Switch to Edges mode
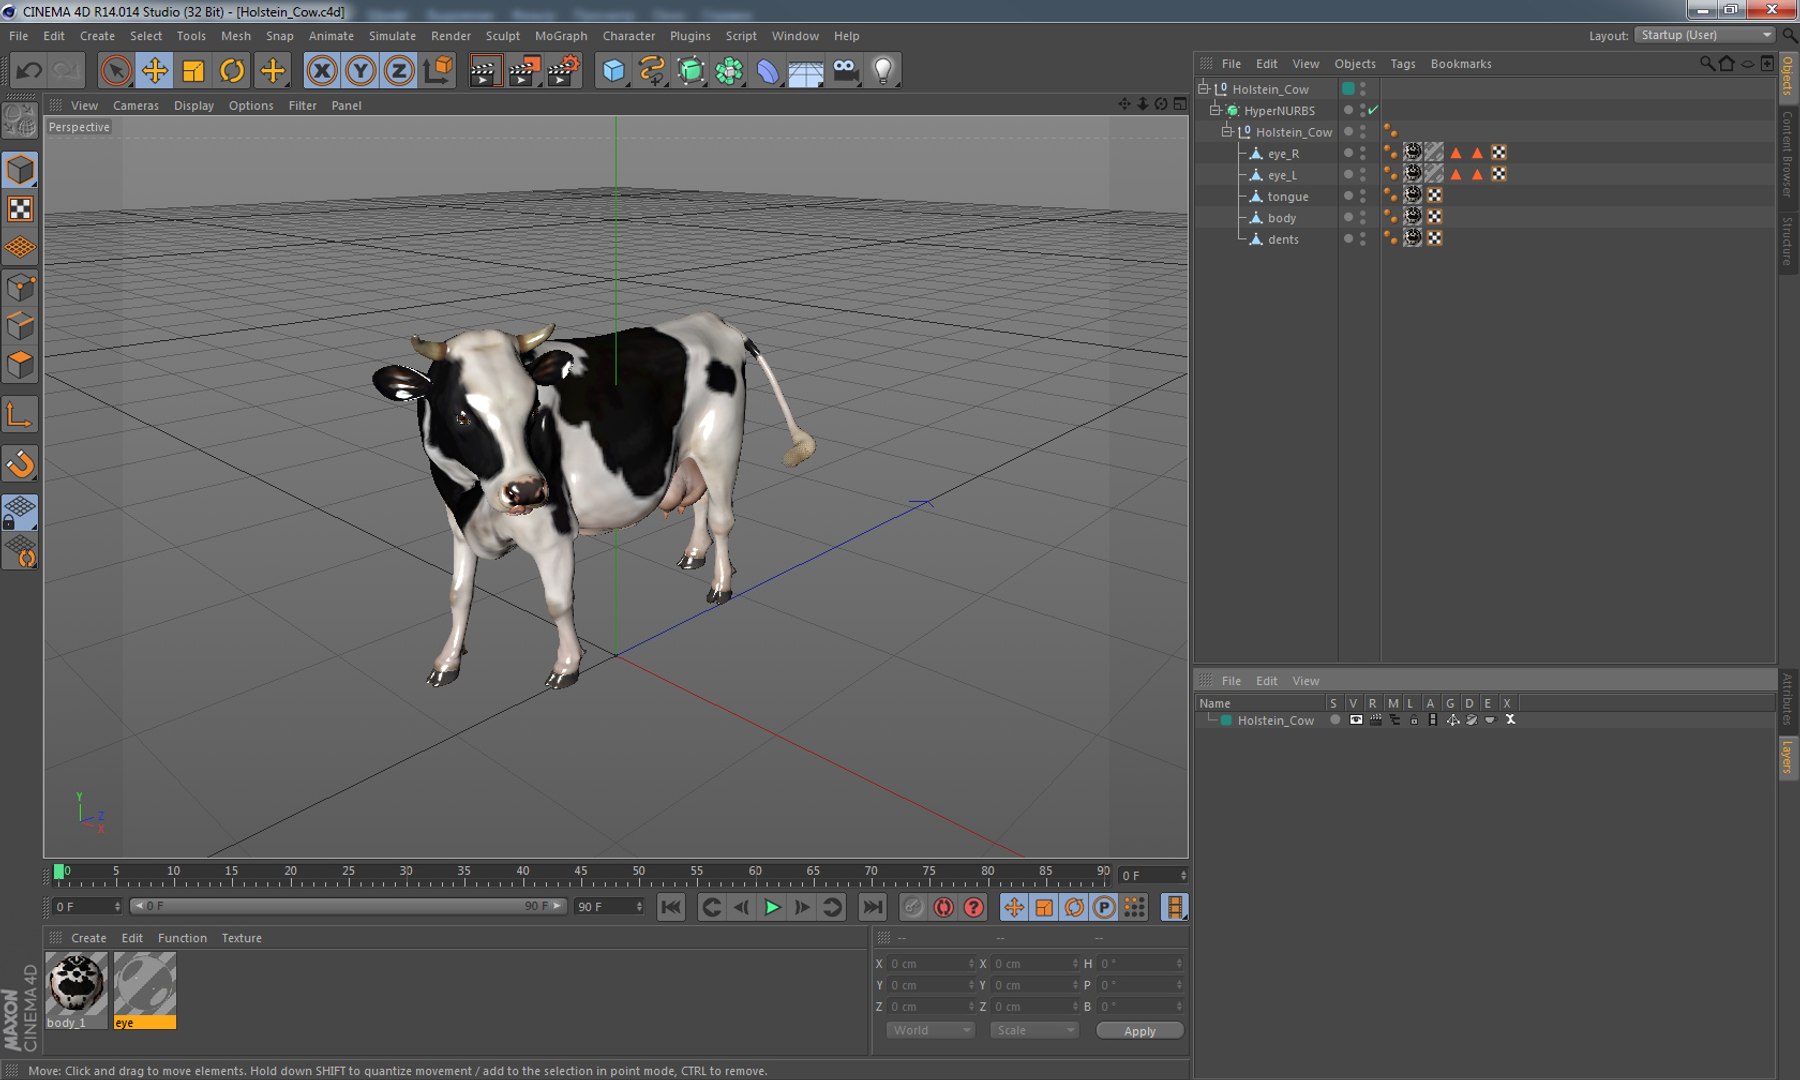 (20, 327)
